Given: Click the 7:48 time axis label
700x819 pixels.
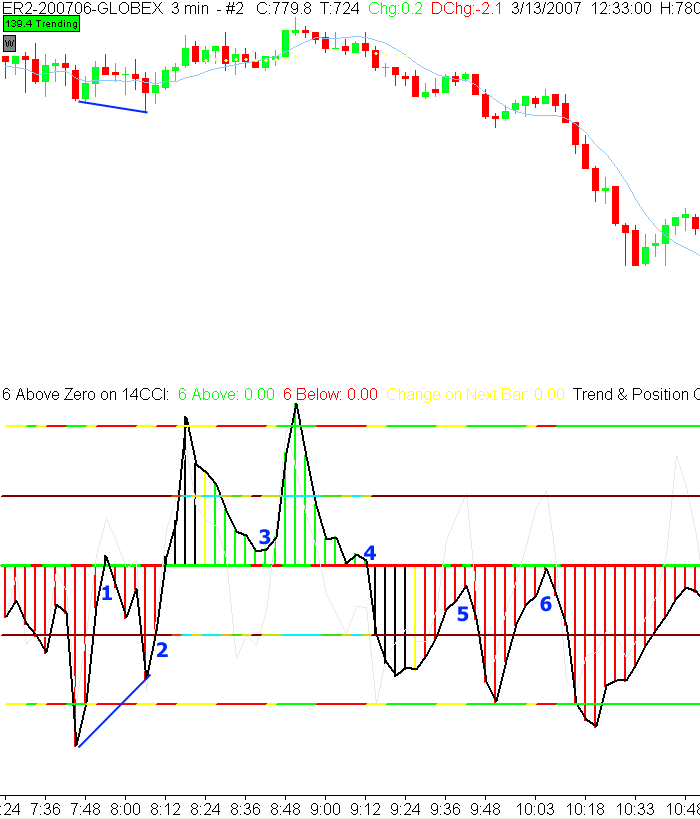Looking at the screenshot, I should tap(86, 810).
